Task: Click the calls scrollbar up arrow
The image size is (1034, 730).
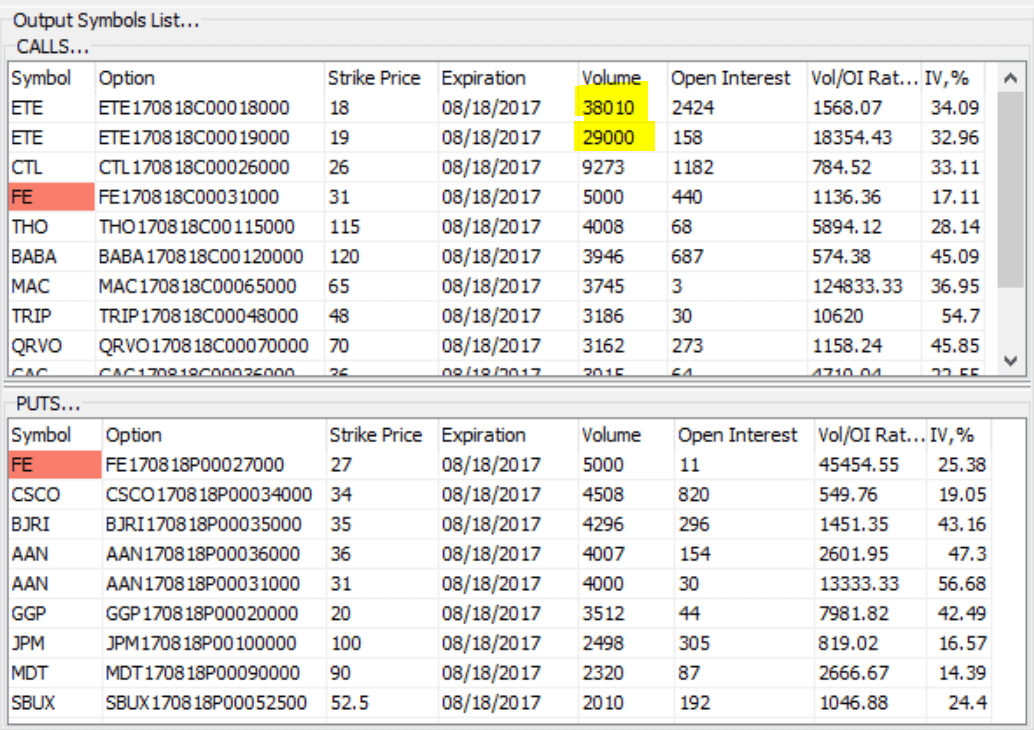Action: click(x=1010, y=78)
